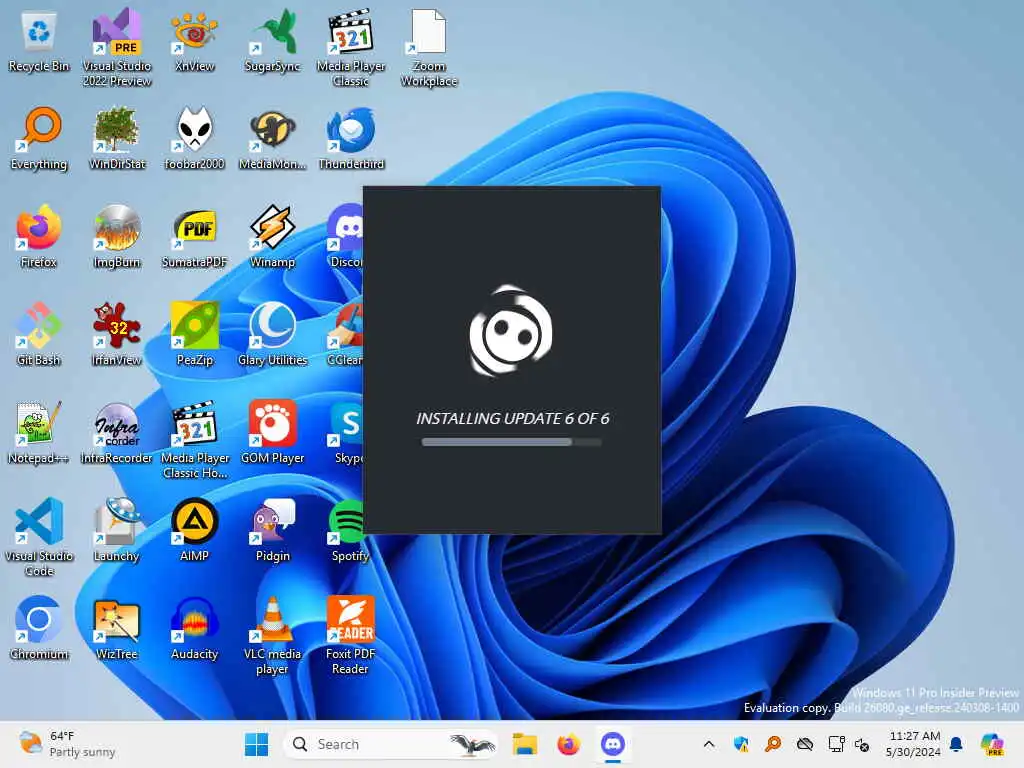Launch the Audacity shortcut
Screen dimensions: 1024x768
(x=194, y=628)
